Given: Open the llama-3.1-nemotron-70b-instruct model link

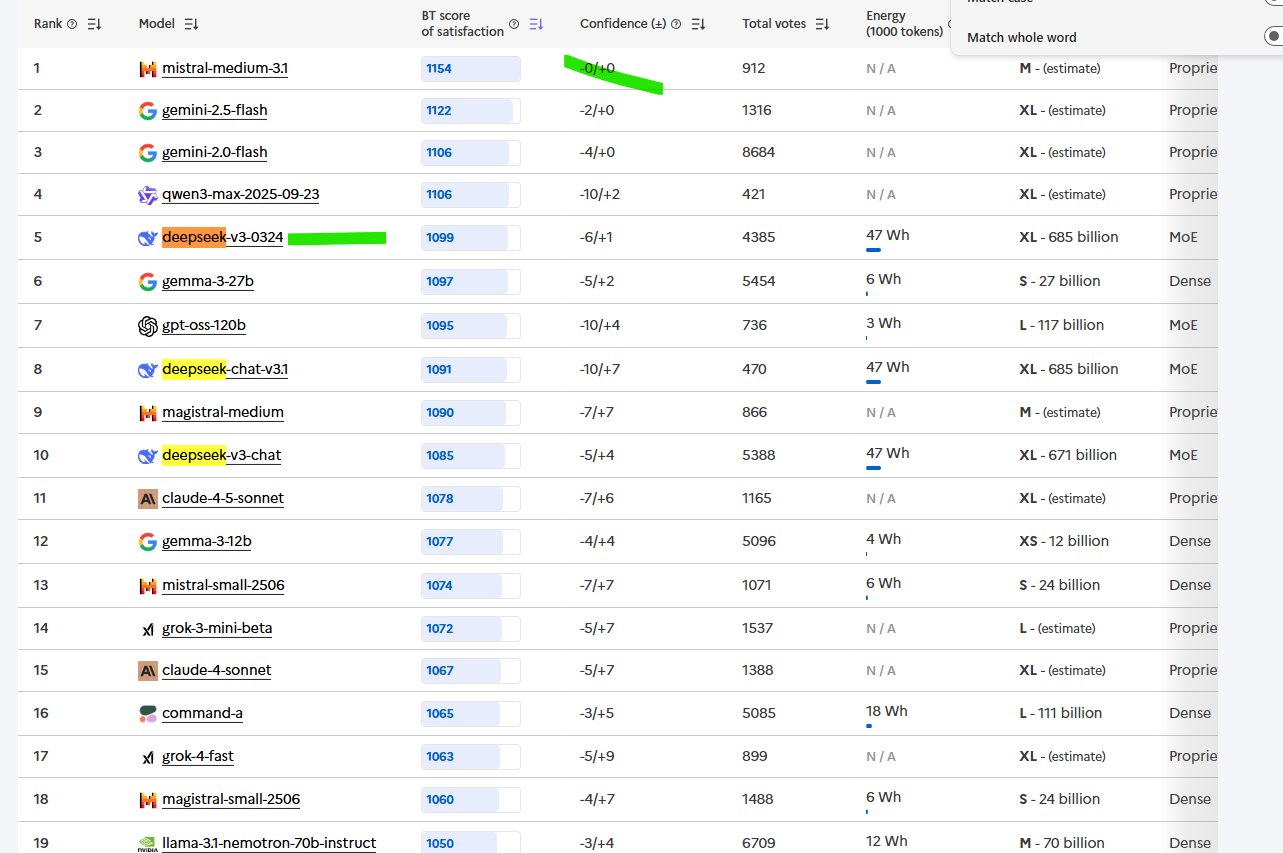Looking at the screenshot, I should tap(269, 844).
